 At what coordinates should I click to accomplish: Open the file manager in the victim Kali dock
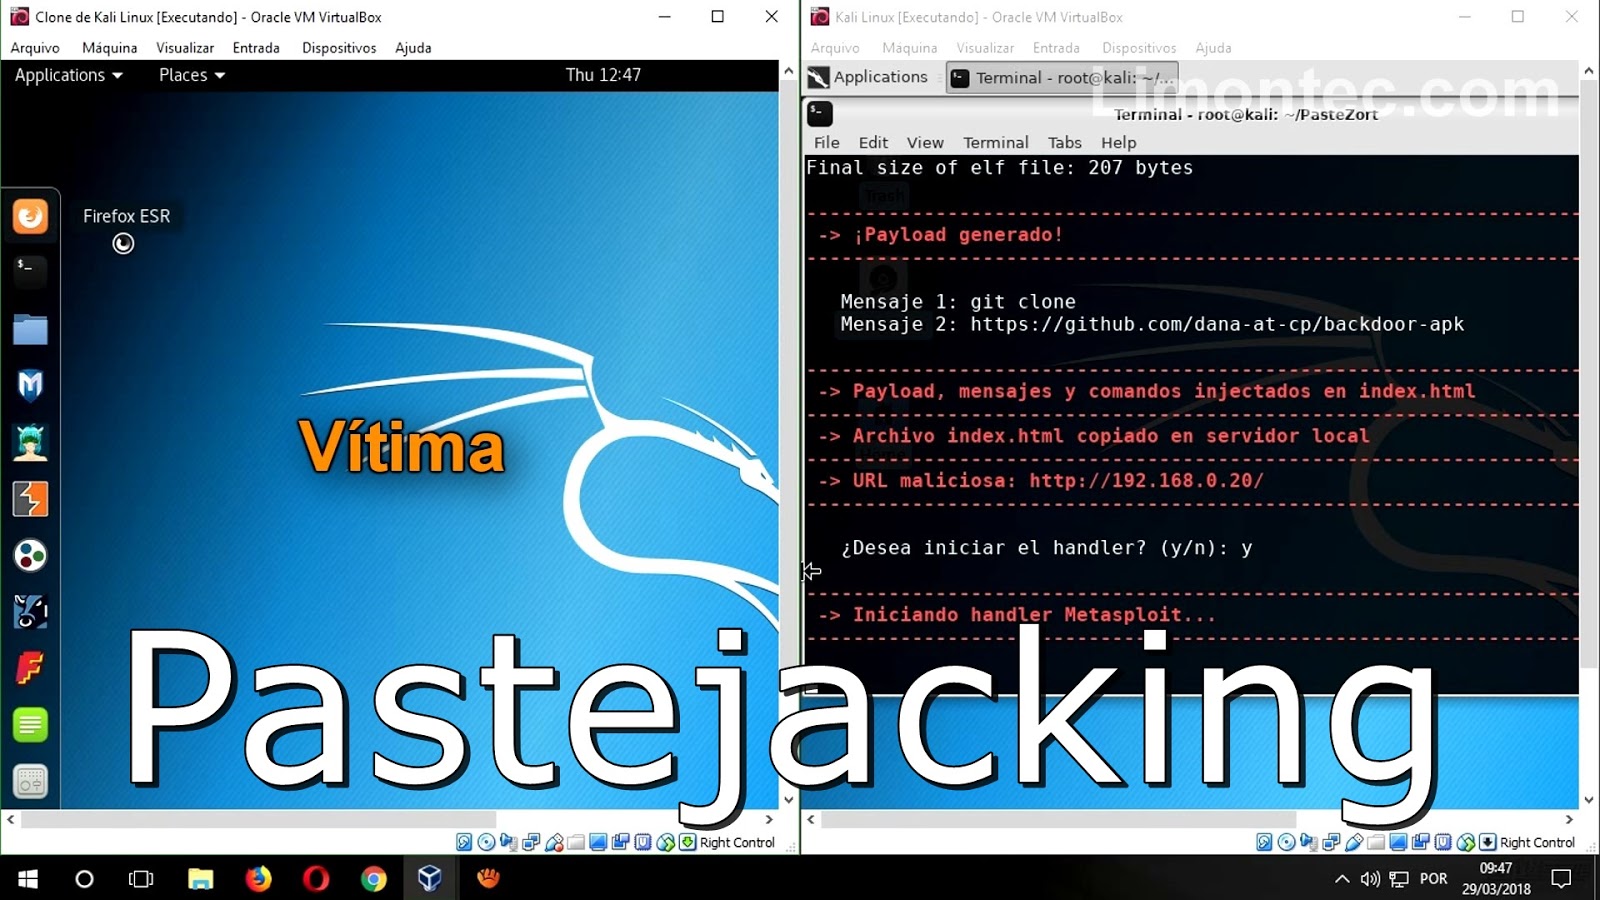(30, 329)
